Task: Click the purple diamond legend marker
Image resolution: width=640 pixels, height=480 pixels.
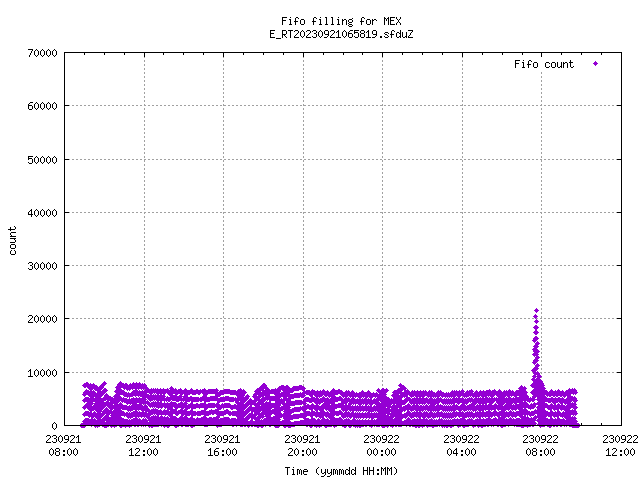Action: click(x=596, y=64)
